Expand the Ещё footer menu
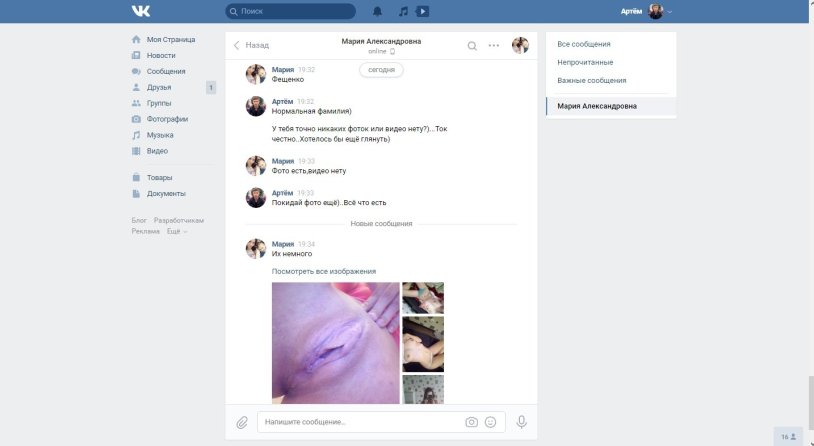Screen dimensions: 814x446 (x=176, y=231)
